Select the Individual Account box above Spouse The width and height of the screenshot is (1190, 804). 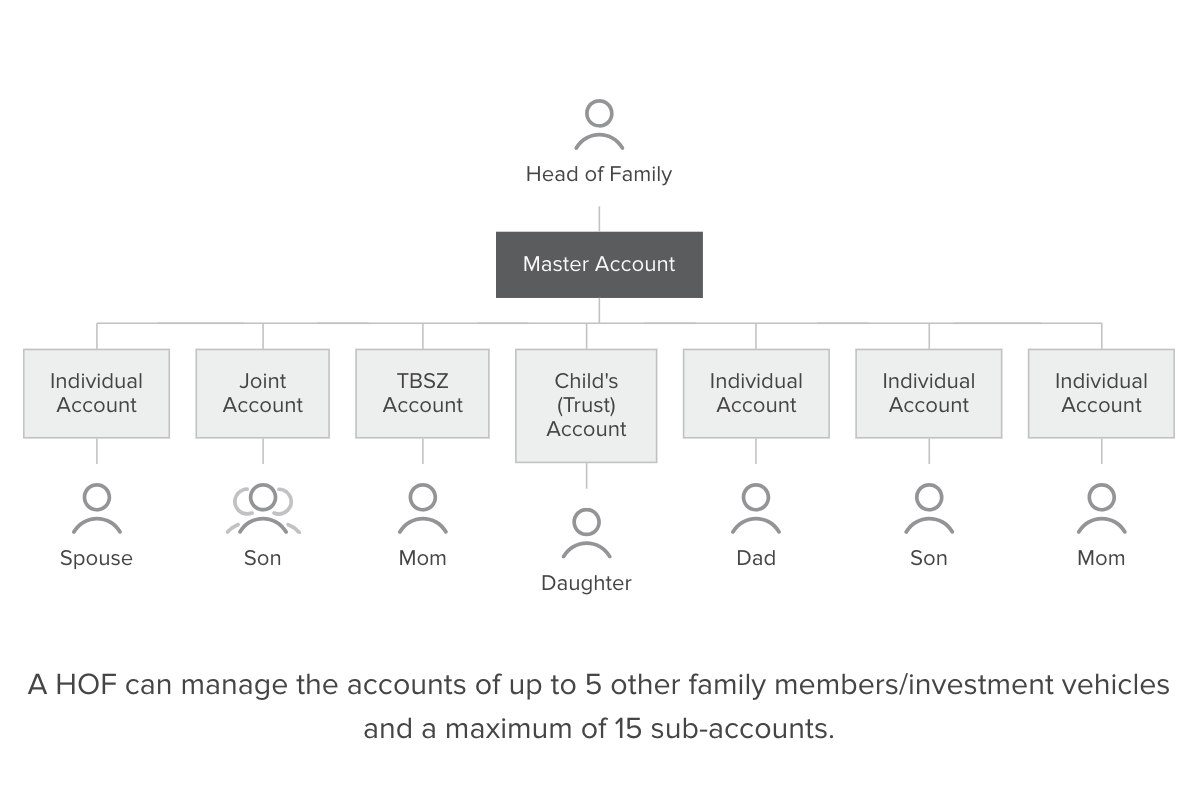coord(96,393)
